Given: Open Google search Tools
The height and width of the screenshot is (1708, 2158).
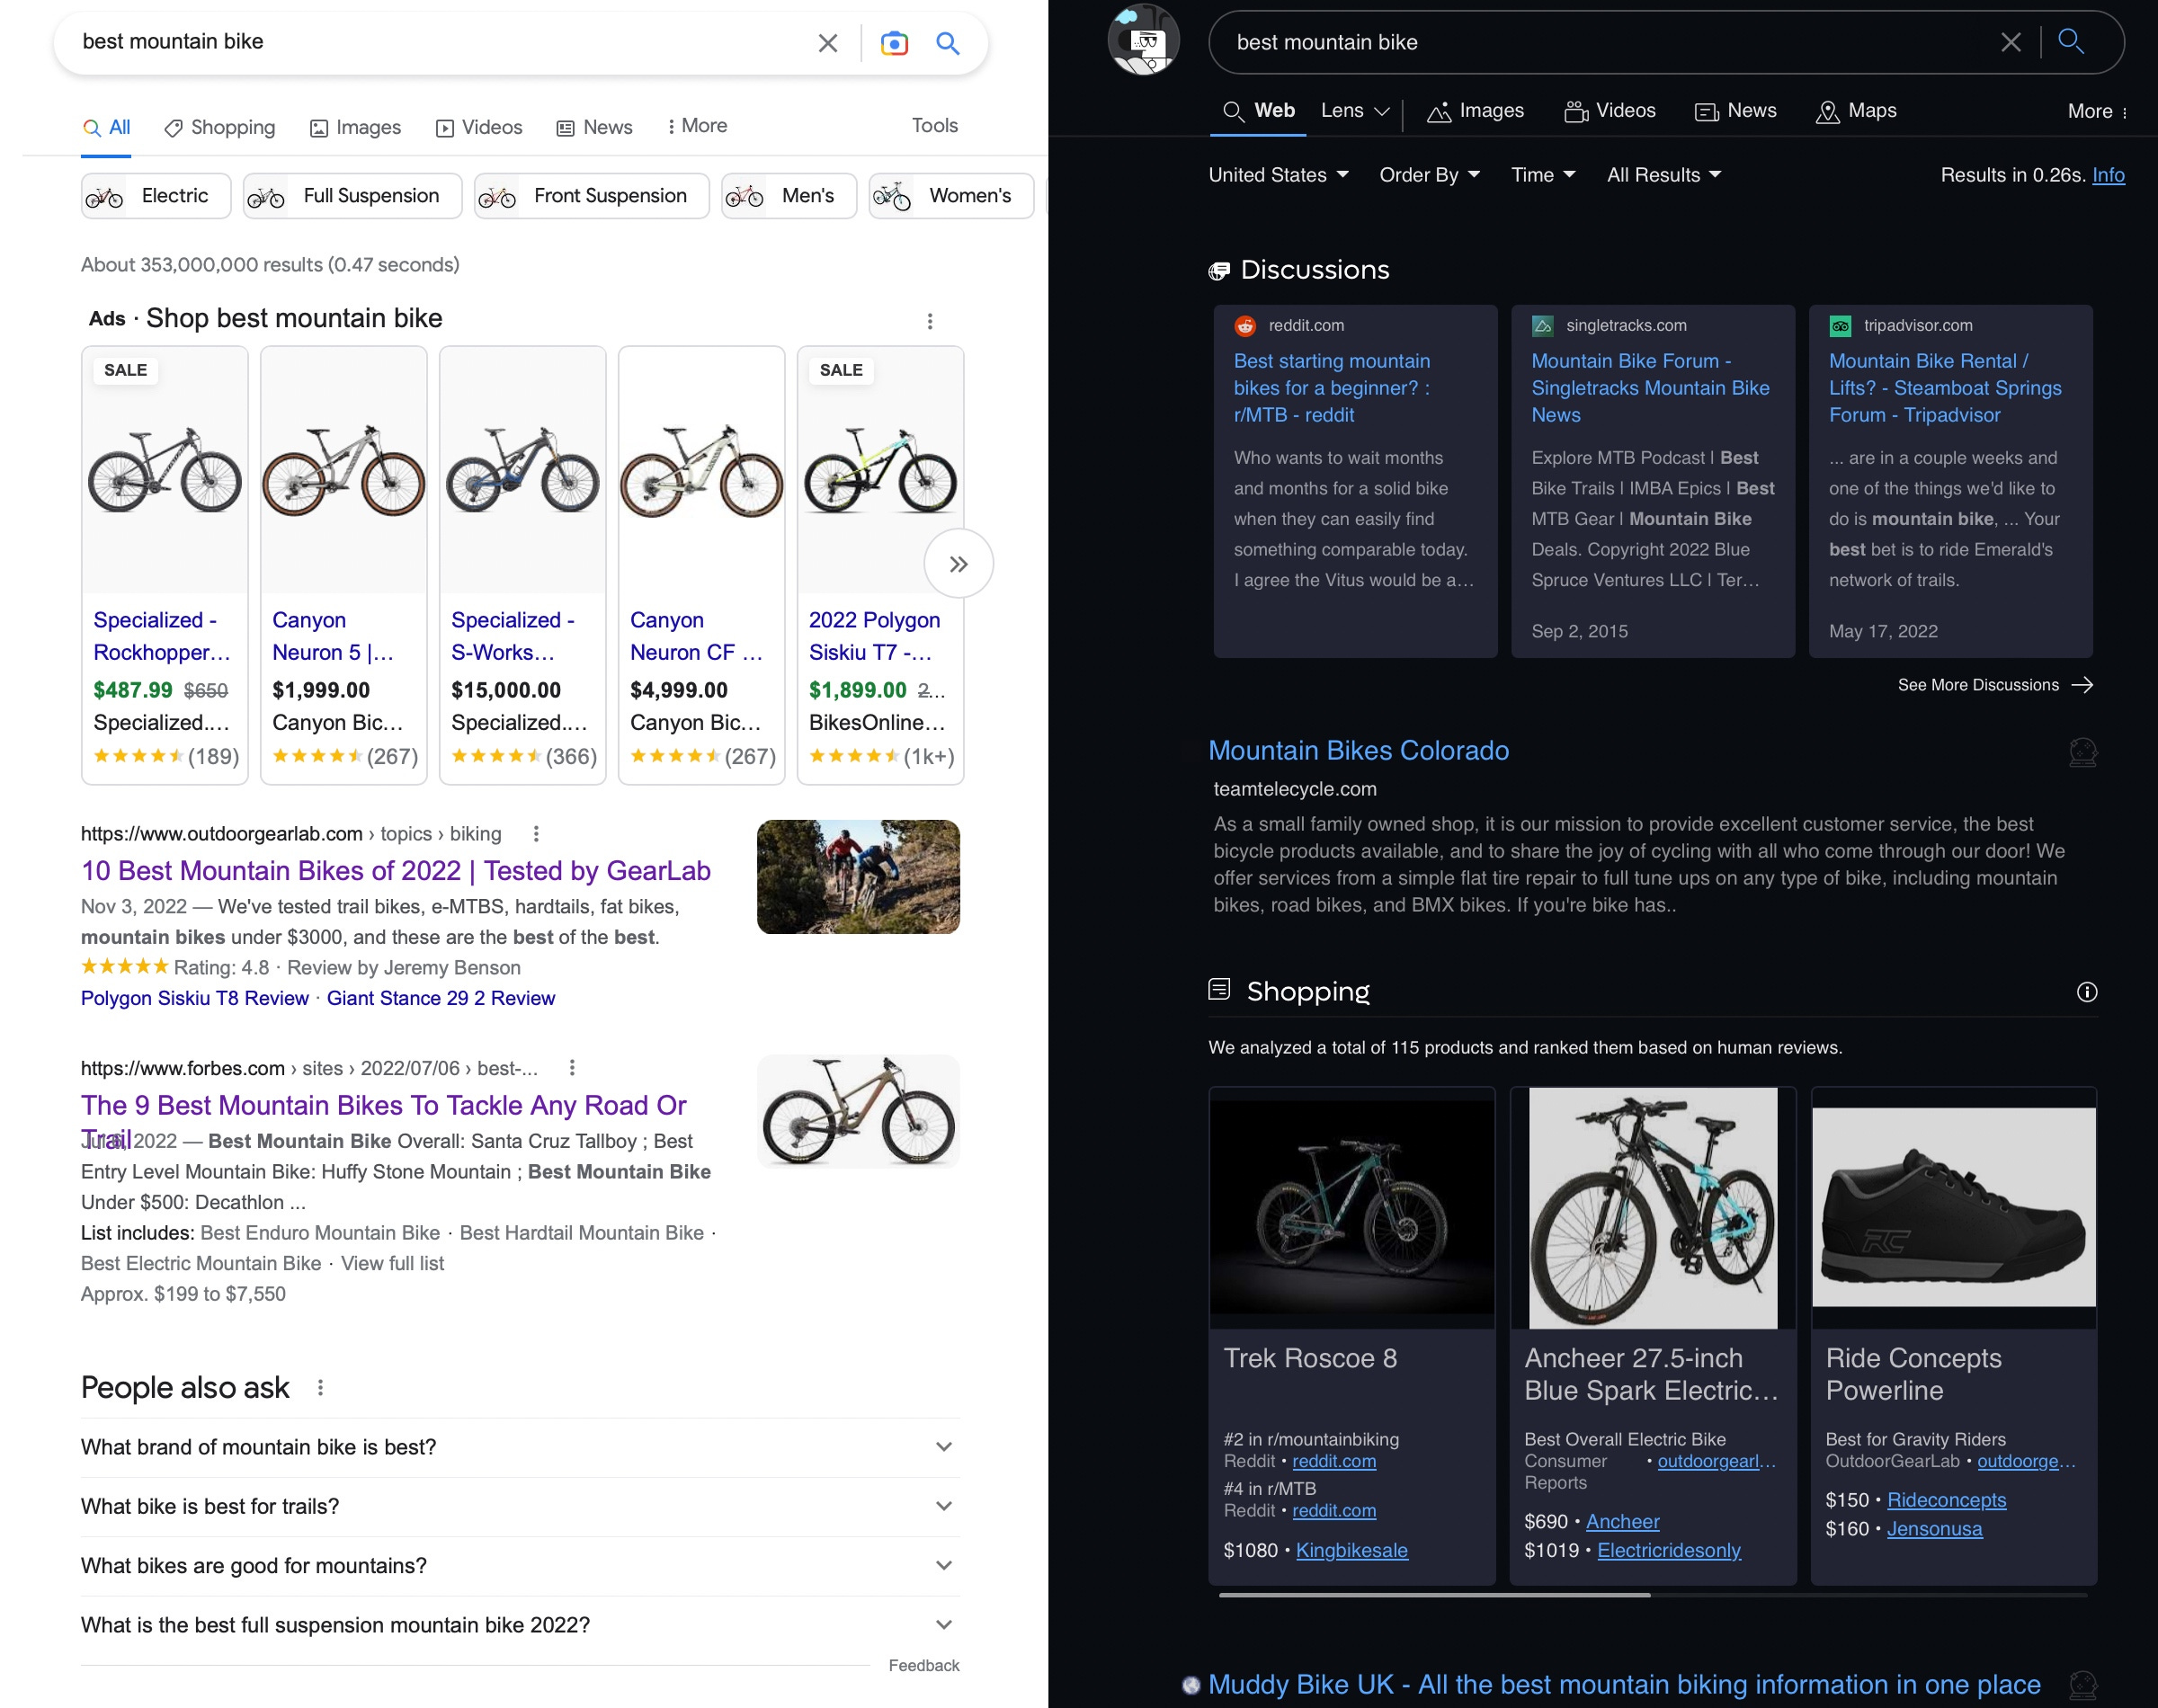Looking at the screenshot, I should tap(934, 126).
